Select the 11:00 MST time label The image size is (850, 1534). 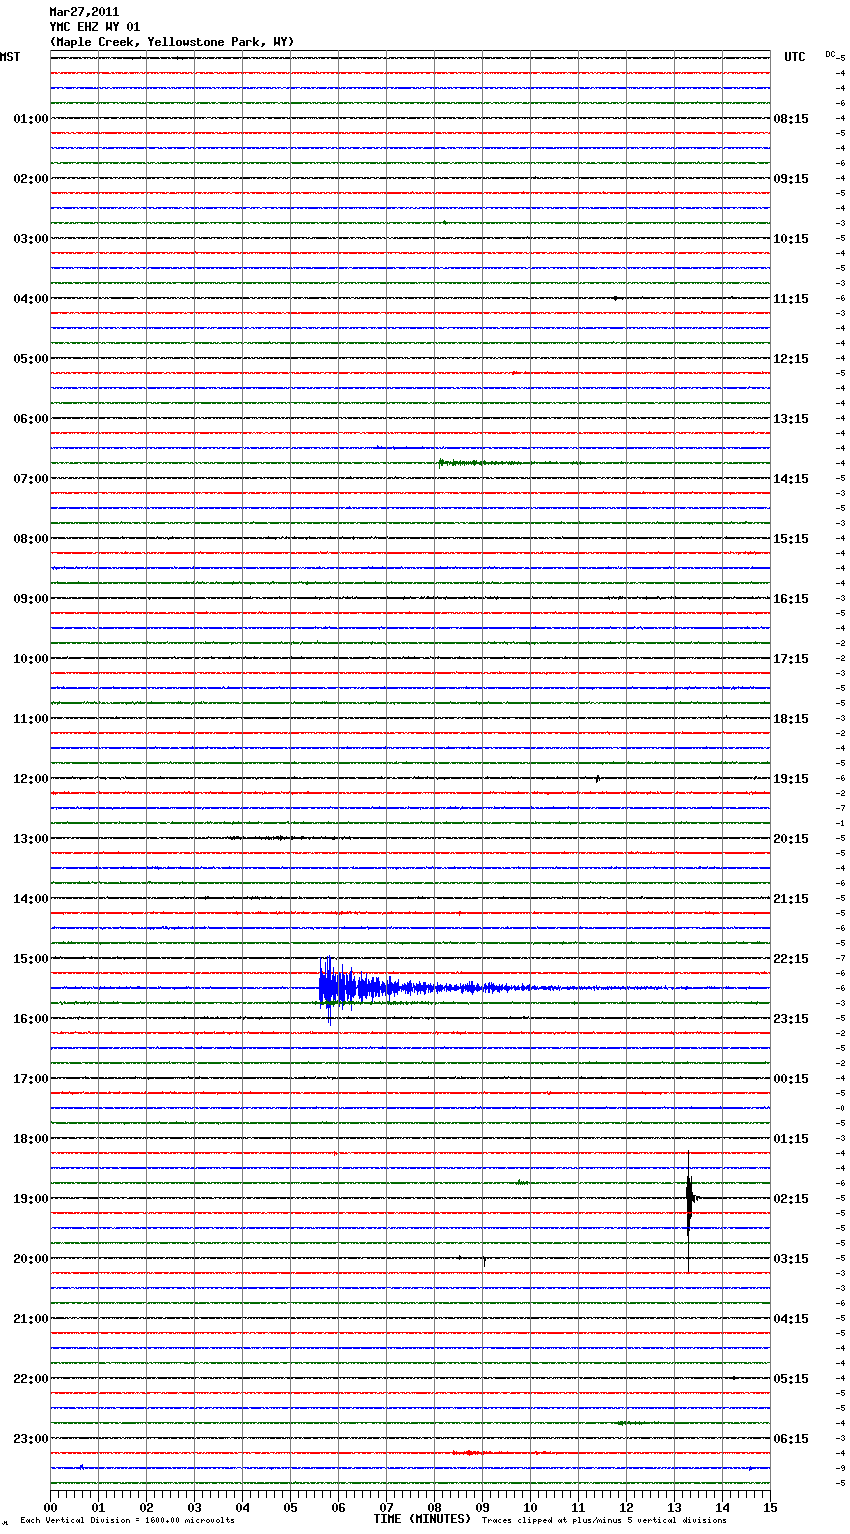[31, 719]
